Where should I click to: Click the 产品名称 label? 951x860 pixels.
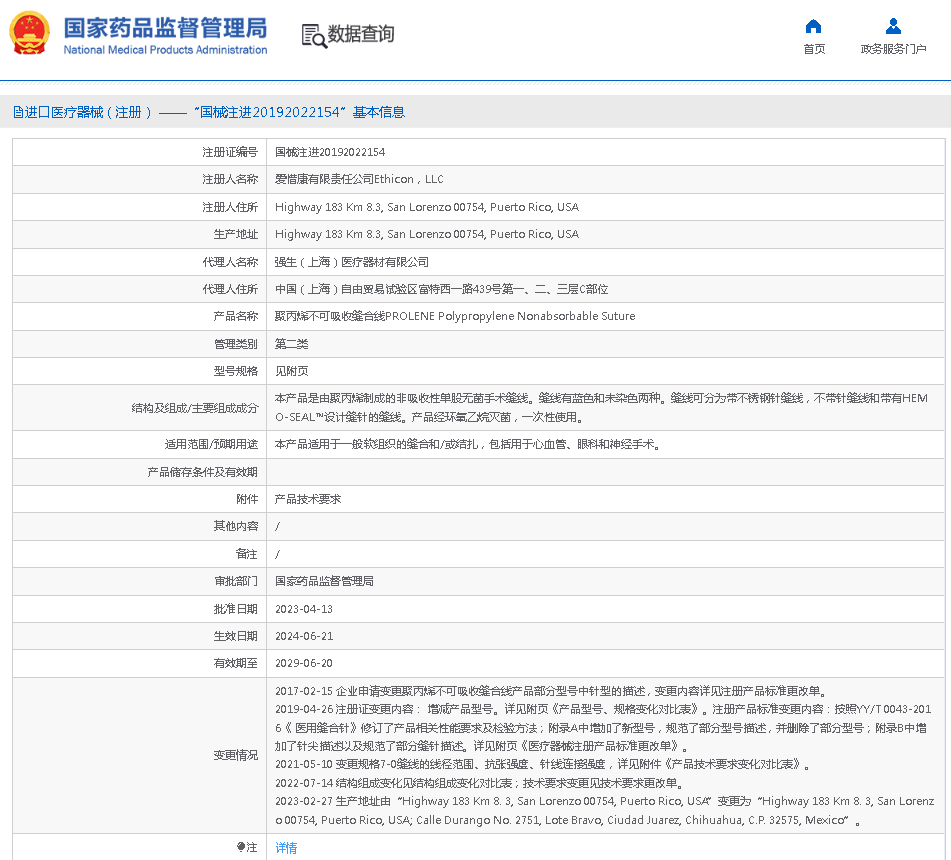[x=235, y=316]
